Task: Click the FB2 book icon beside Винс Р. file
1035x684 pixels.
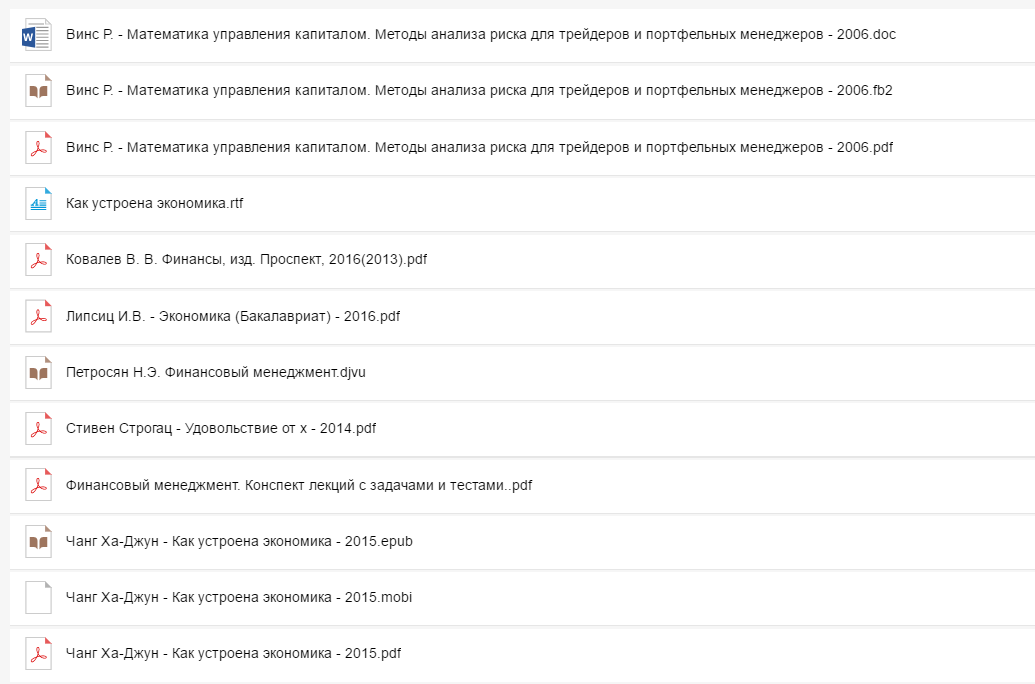Action: pos(36,90)
